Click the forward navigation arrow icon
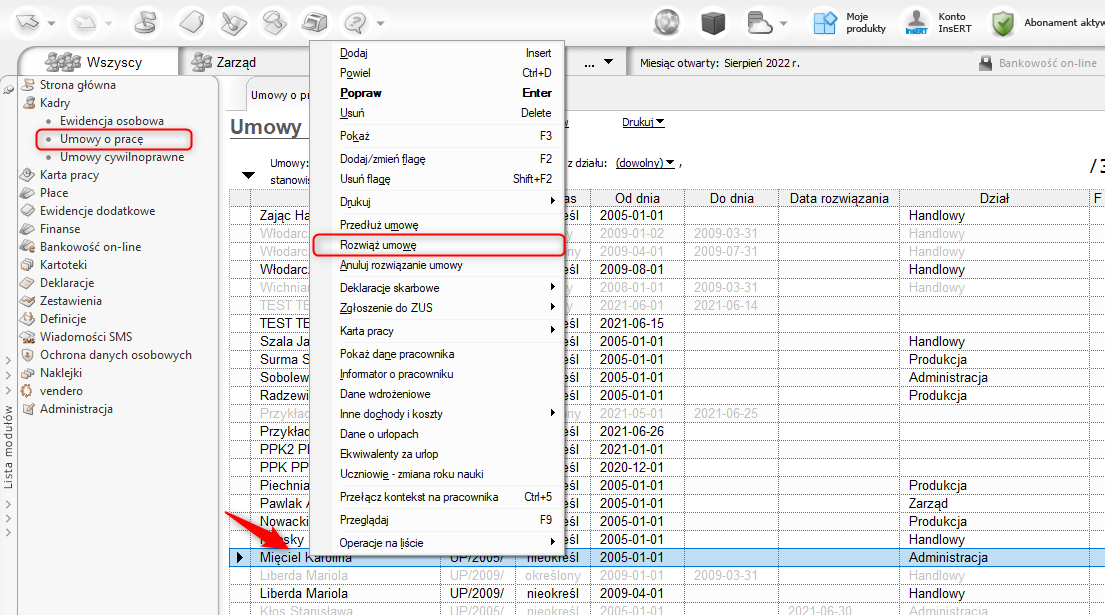The height and width of the screenshot is (615, 1105). (x=85, y=23)
